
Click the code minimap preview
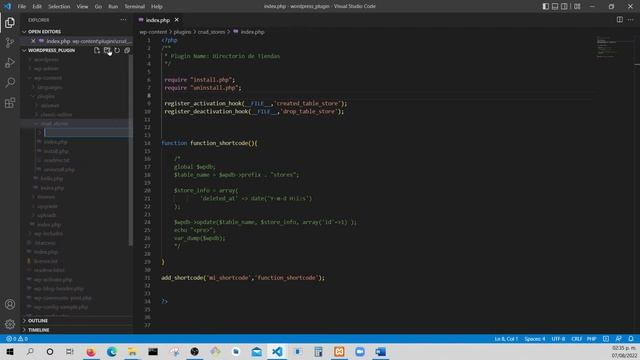[x=609, y=47]
